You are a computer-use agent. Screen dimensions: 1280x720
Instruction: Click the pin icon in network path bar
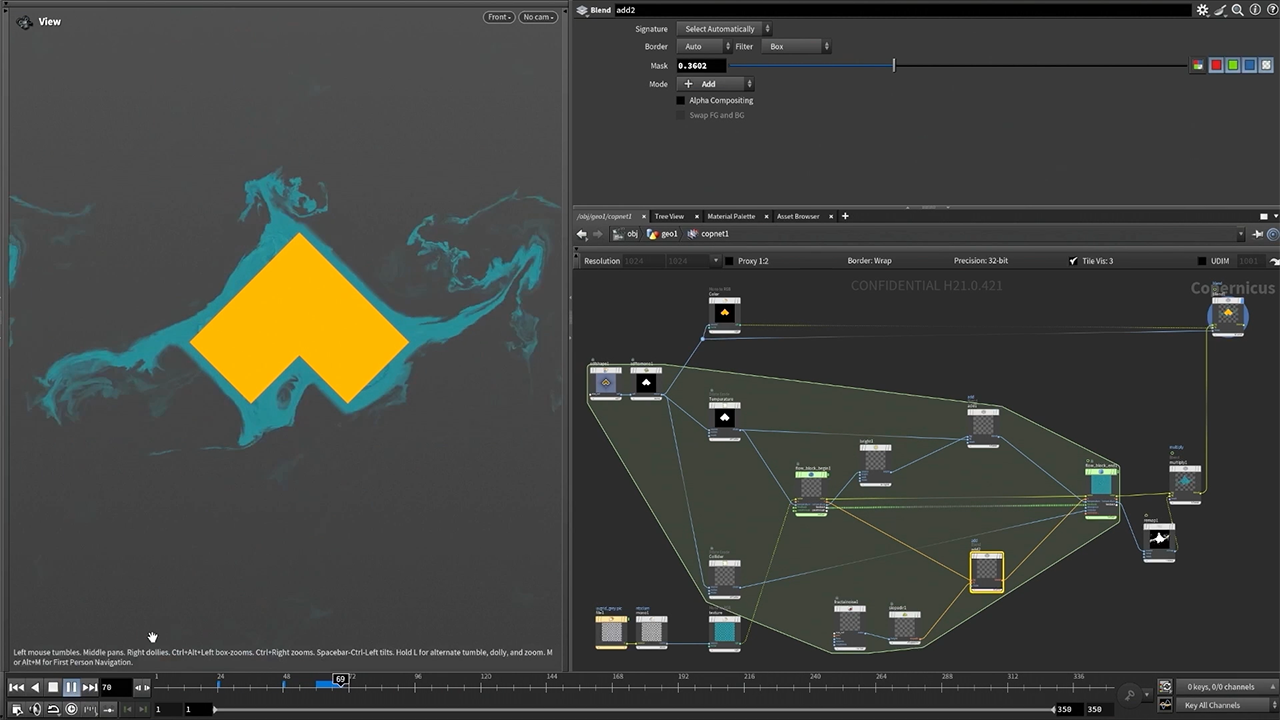(1258, 234)
